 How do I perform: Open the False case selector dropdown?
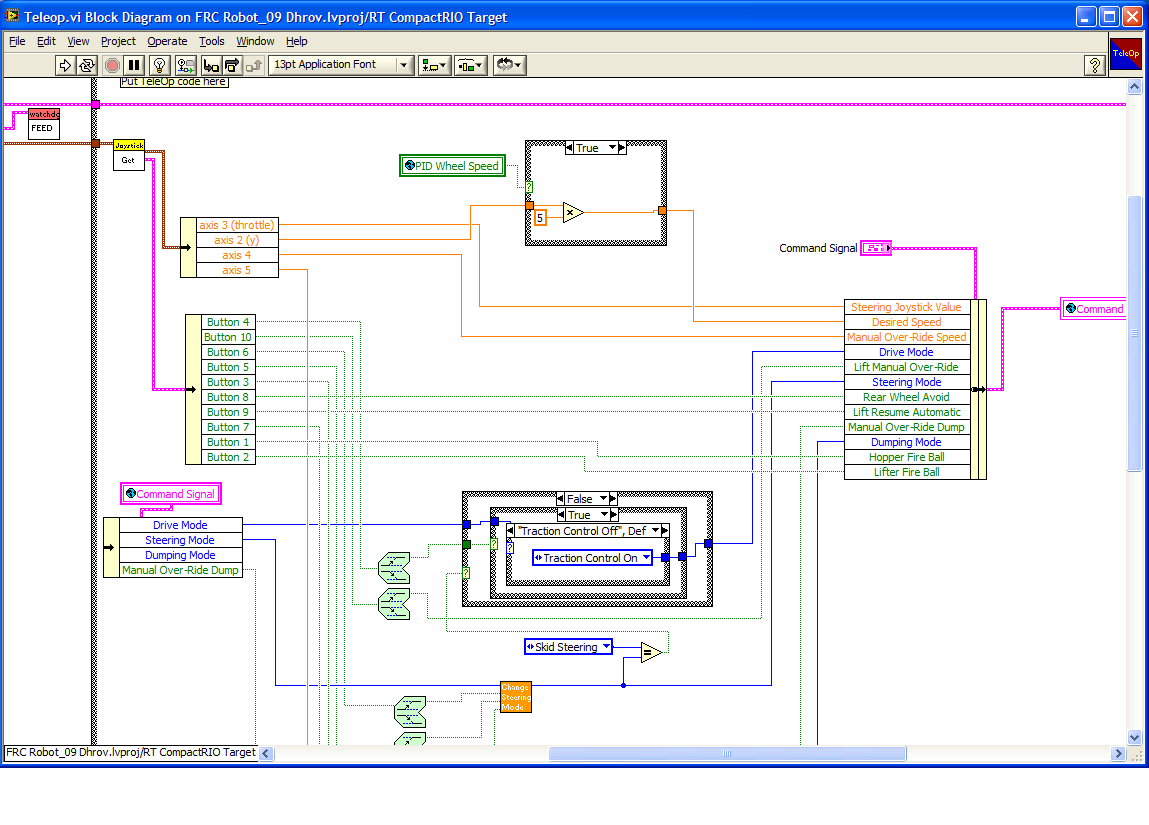pos(604,498)
